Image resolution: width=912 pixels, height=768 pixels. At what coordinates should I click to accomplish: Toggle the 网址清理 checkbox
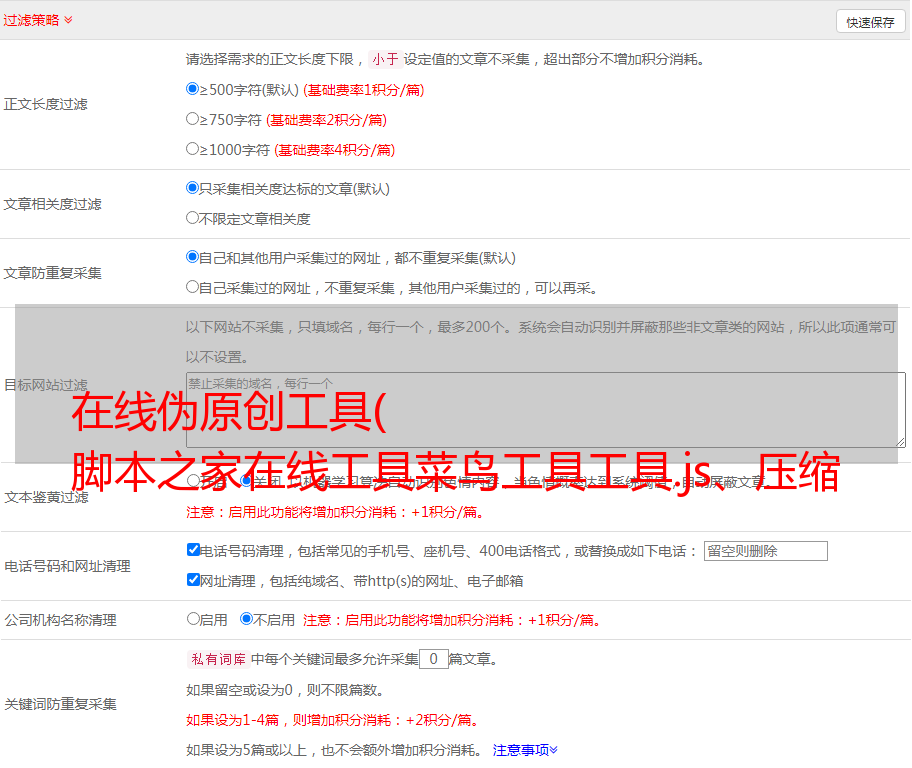coord(194,580)
